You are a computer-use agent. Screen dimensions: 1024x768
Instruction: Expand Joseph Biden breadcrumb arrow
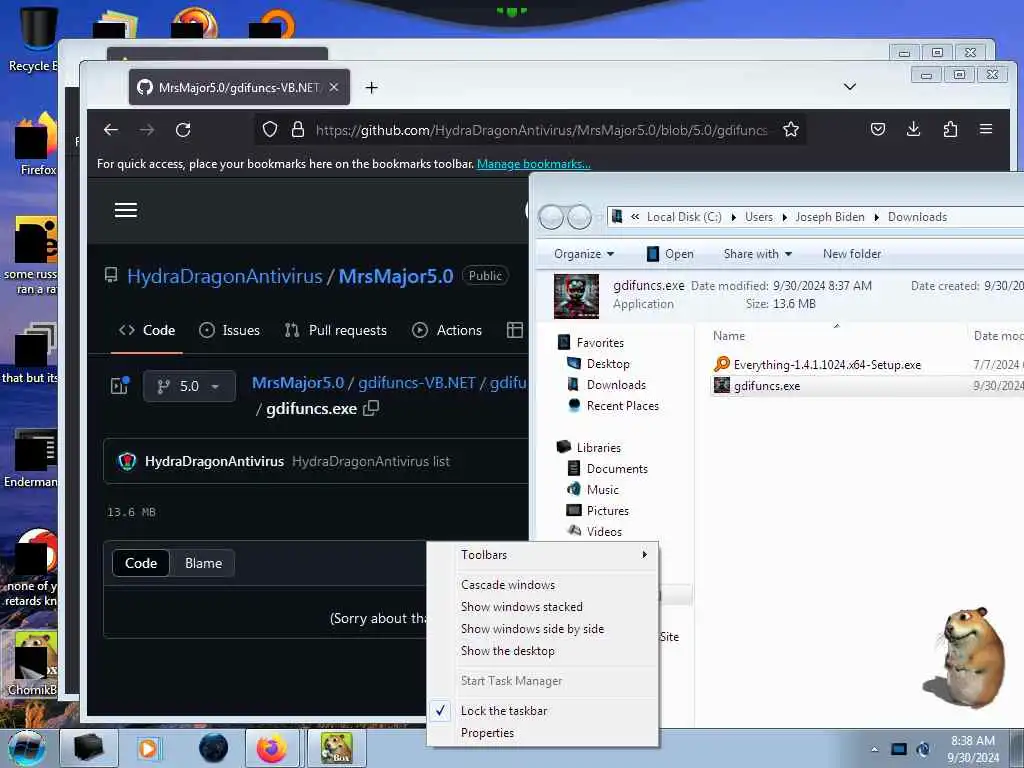[x=876, y=217]
